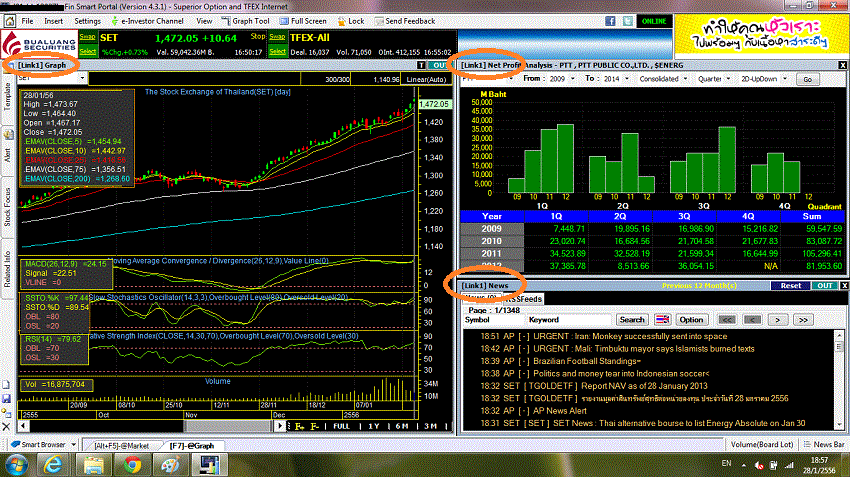
Task: Click the news Option button
Action: pyautogui.click(x=691, y=320)
